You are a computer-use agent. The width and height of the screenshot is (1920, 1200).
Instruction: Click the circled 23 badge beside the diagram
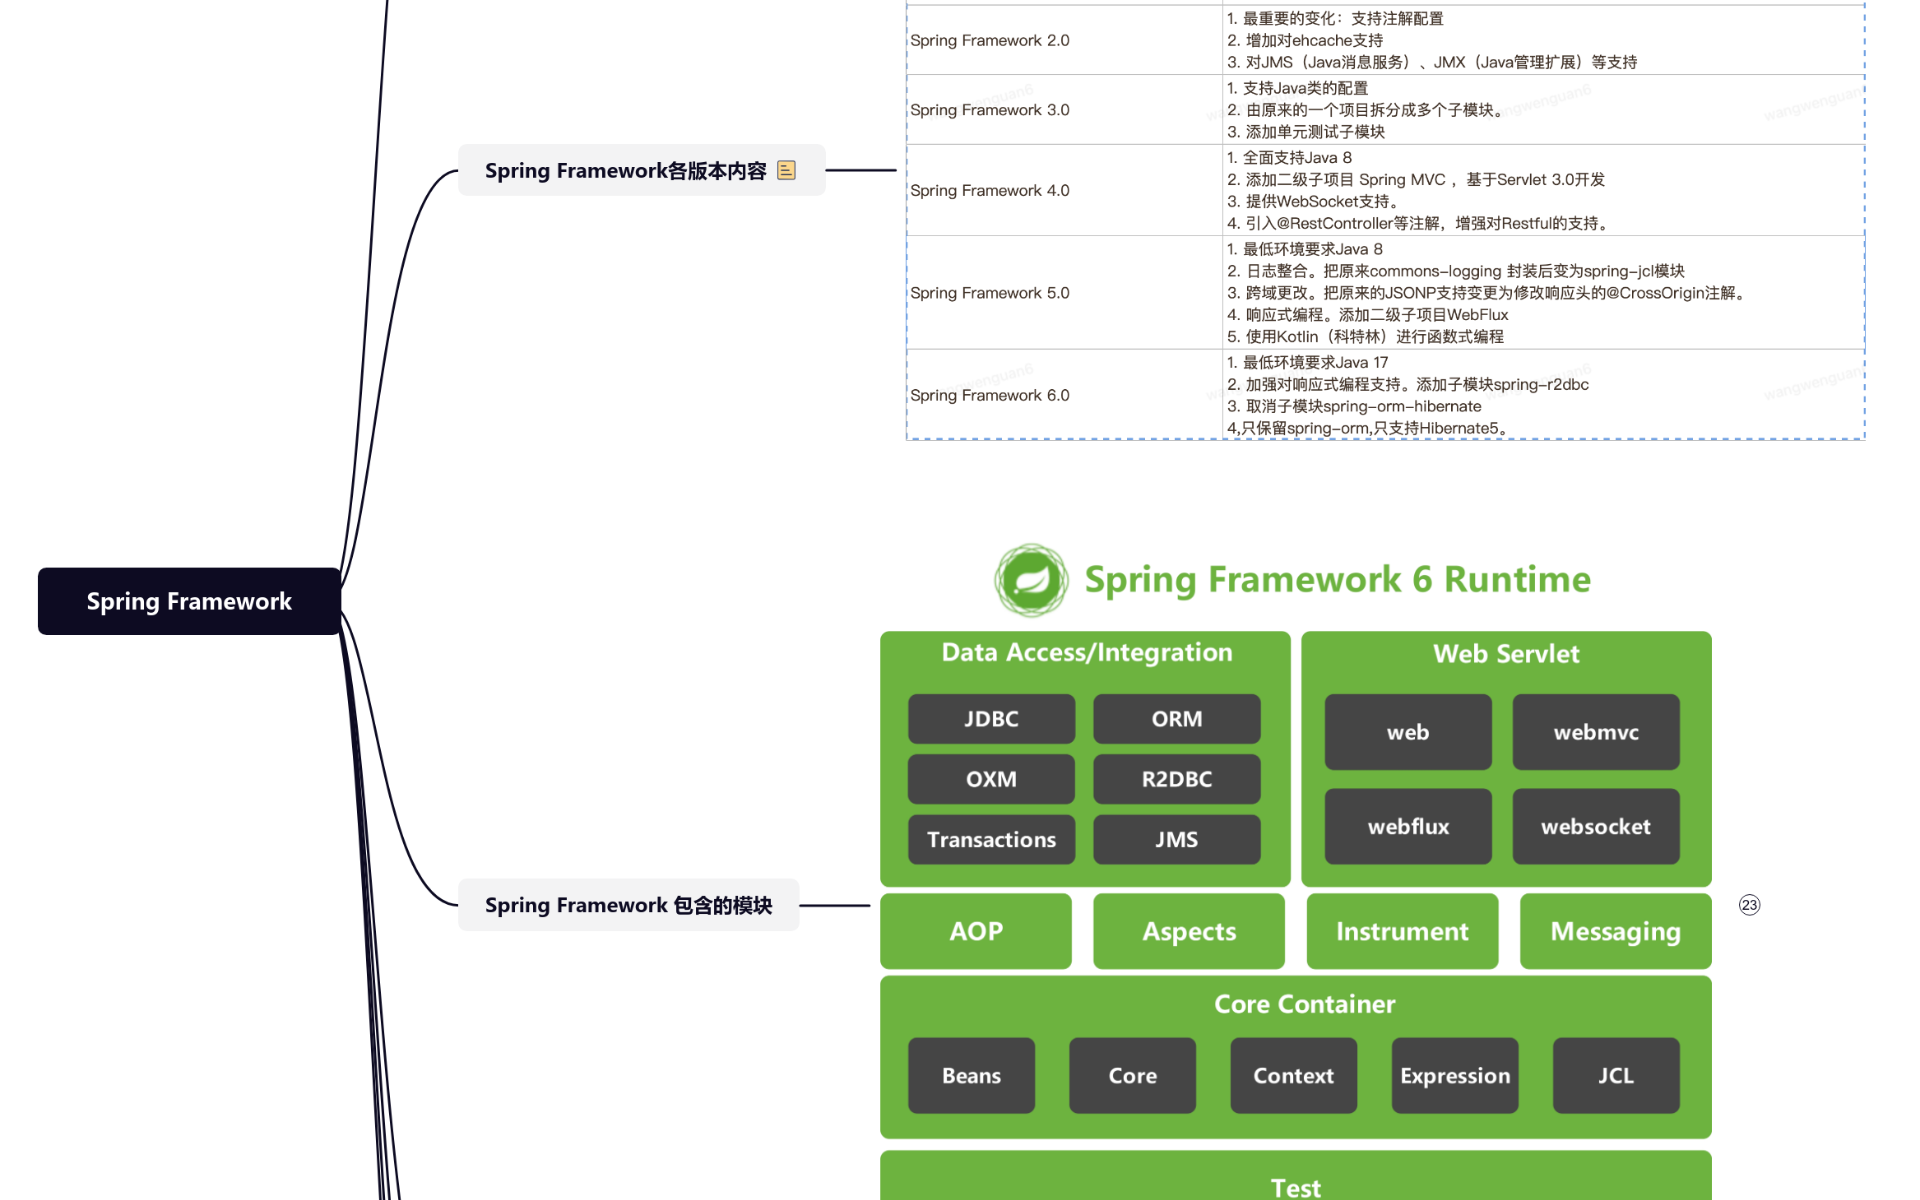click(1750, 905)
